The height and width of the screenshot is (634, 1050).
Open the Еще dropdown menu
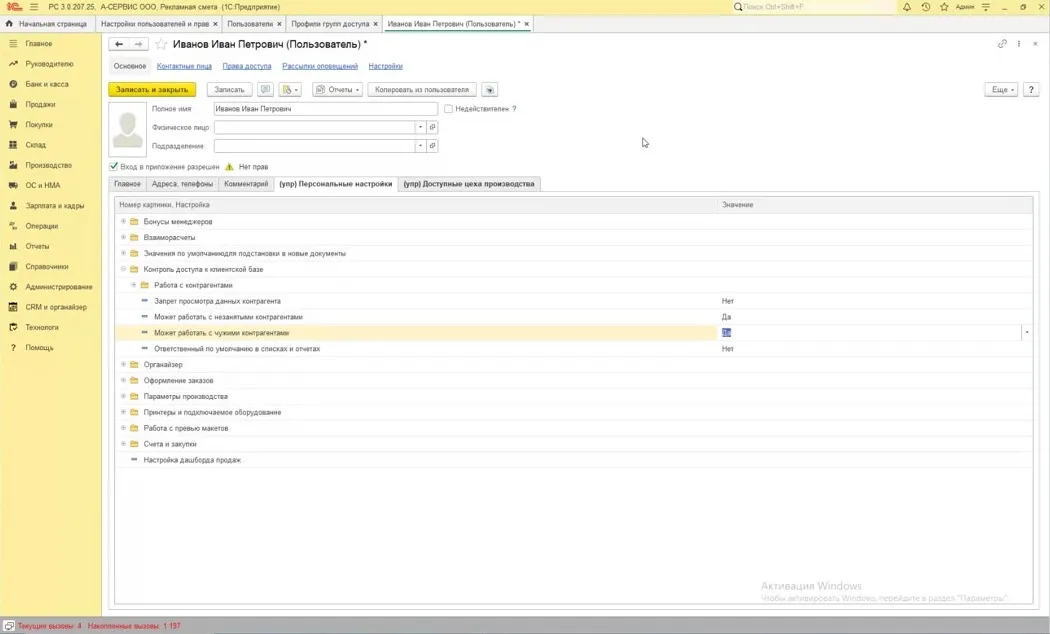pos(1001,90)
